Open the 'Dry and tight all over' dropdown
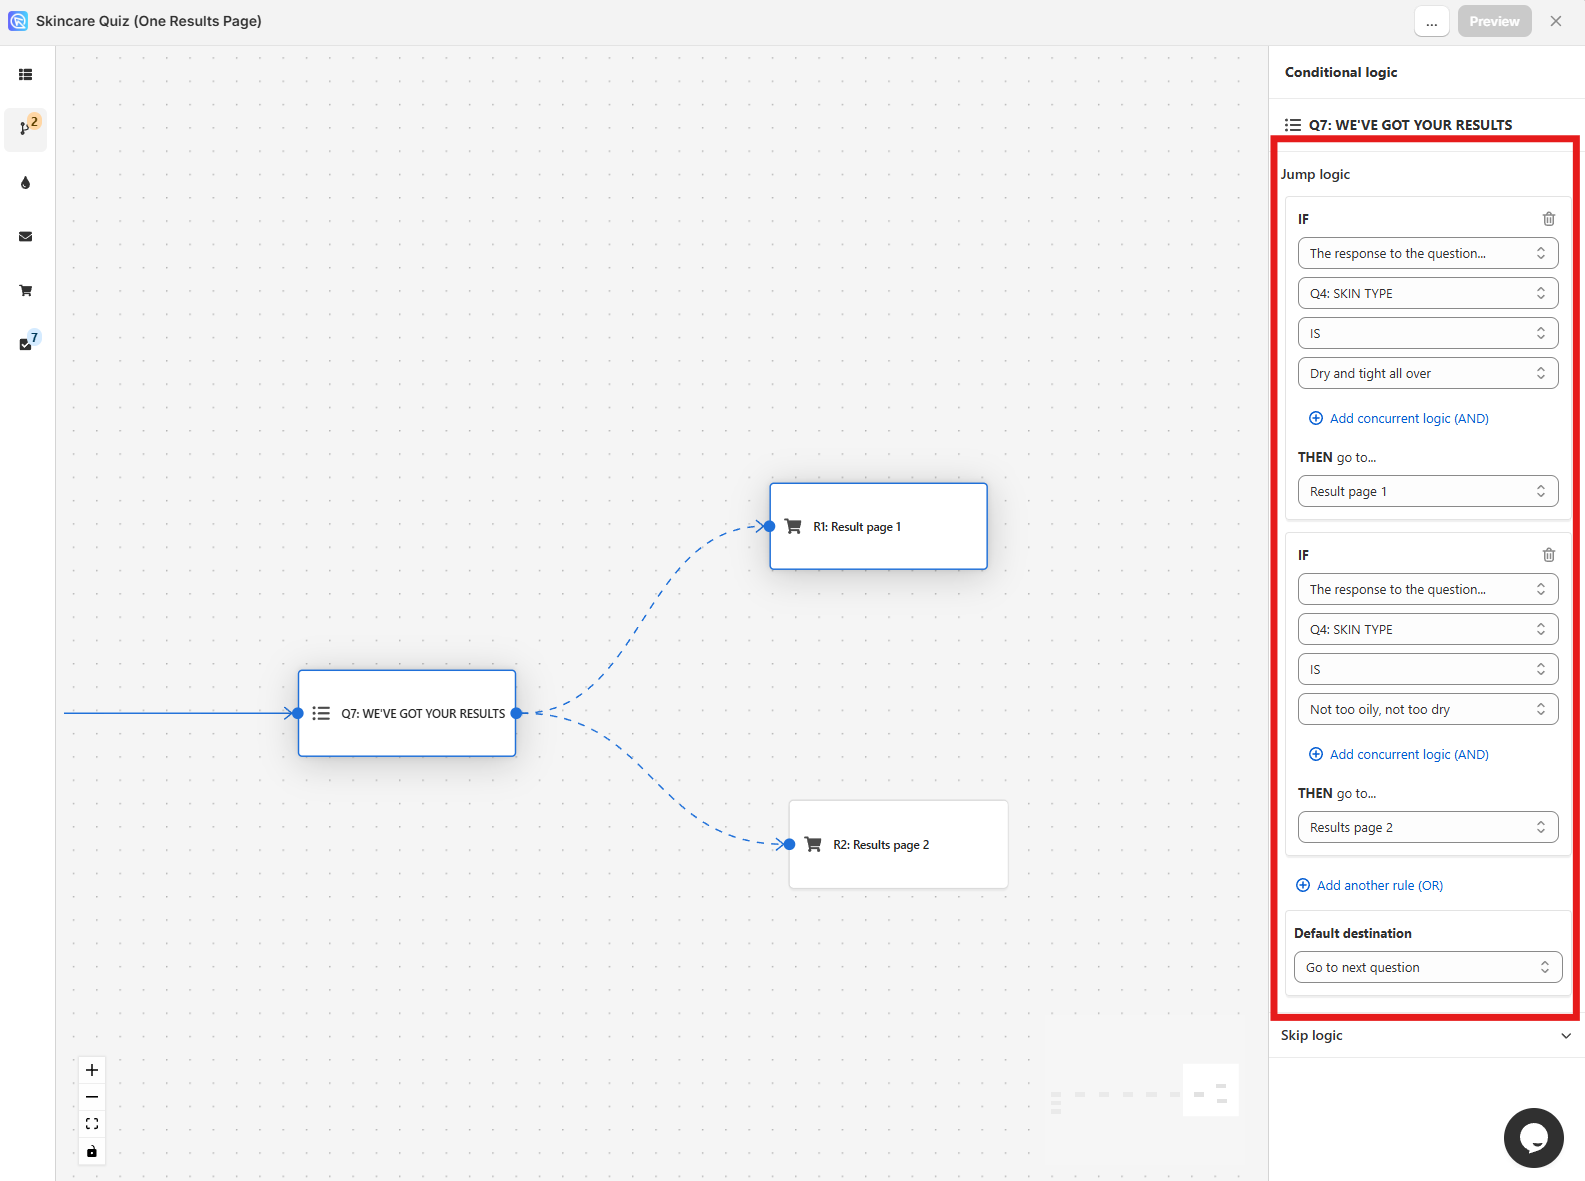1585x1181 pixels. 1428,373
